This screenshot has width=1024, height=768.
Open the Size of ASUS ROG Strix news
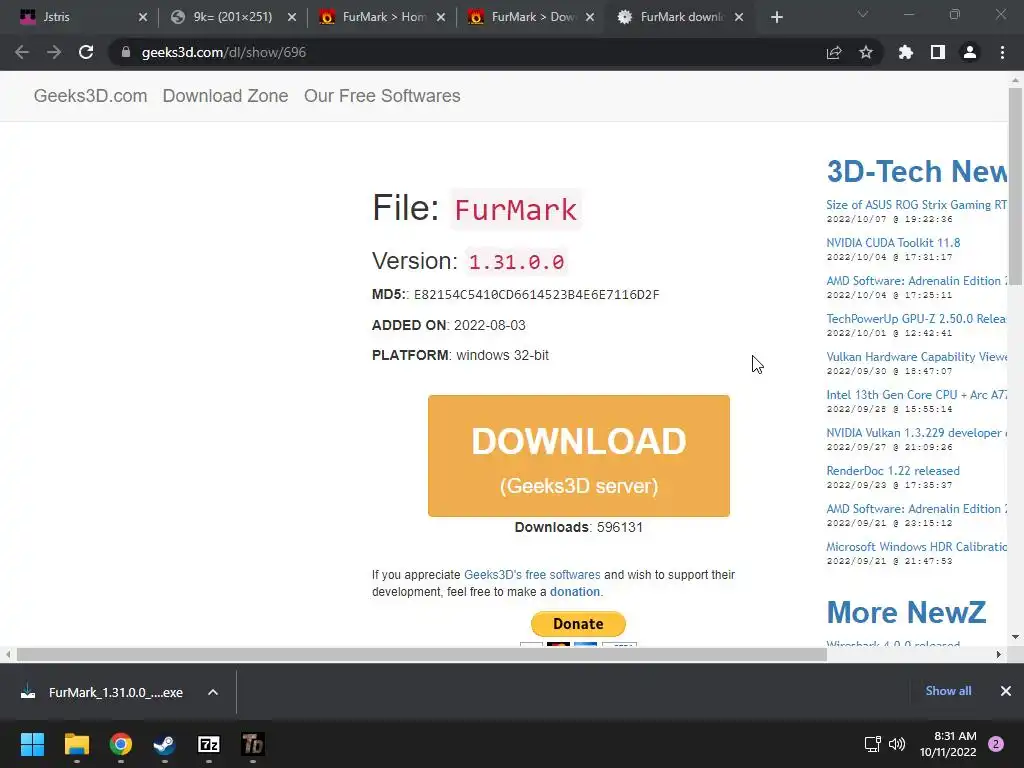pos(916,205)
